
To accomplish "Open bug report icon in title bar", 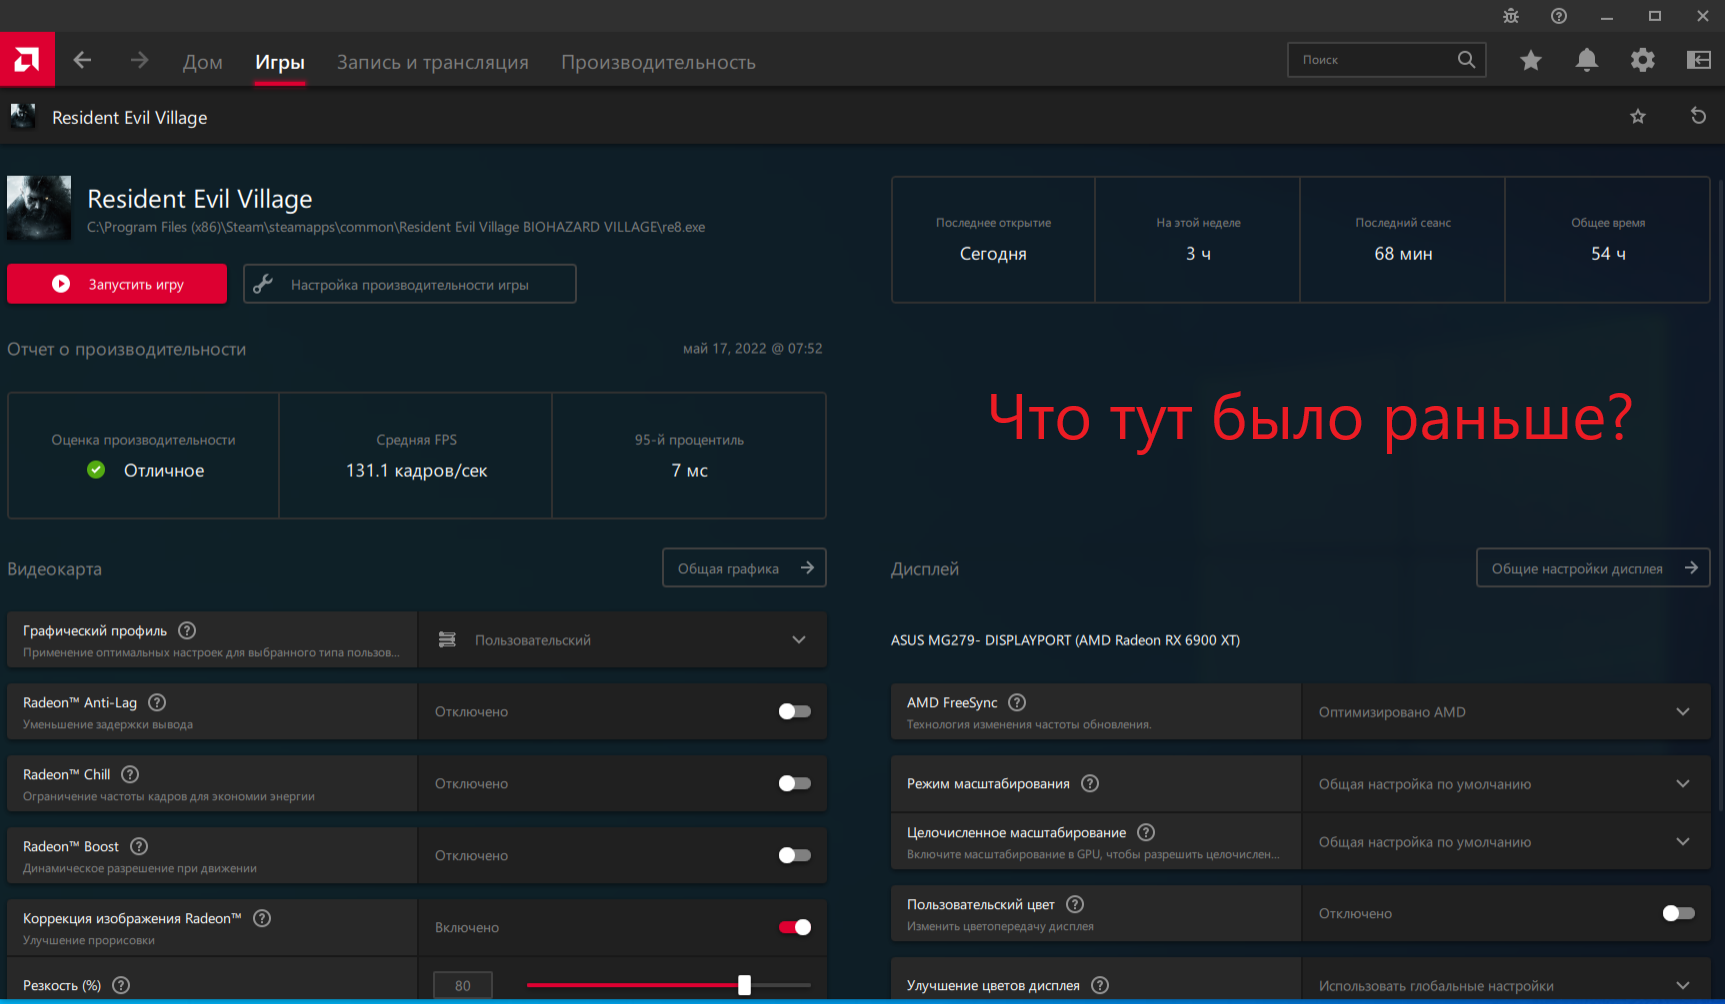I will pos(1511,16).
